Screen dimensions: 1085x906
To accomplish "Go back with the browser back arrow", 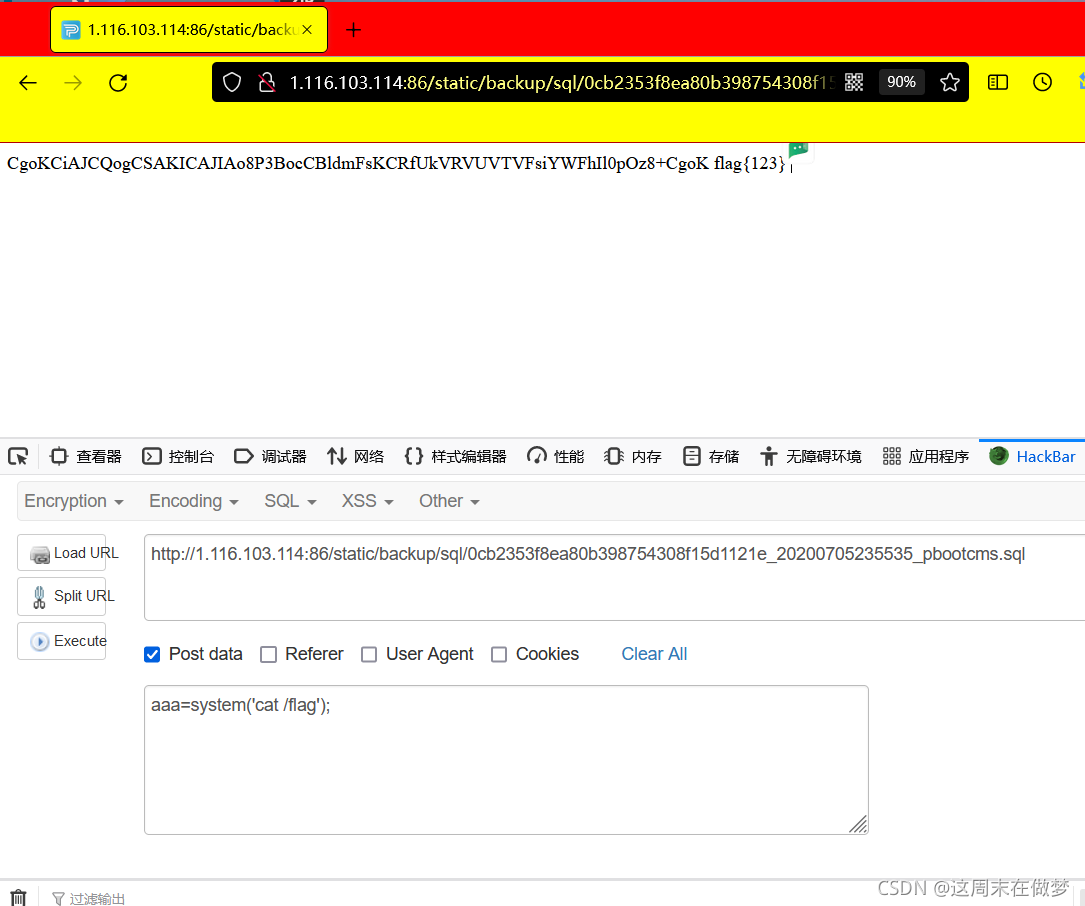I will (x=28, y=83).
